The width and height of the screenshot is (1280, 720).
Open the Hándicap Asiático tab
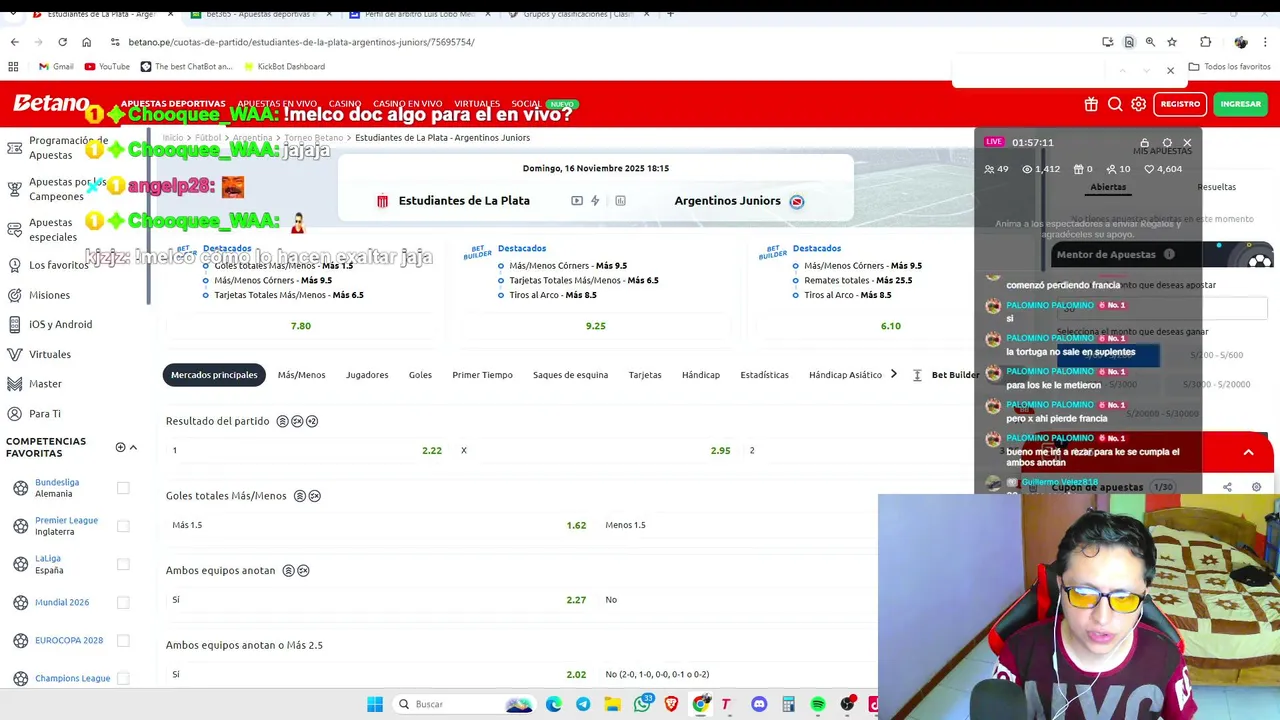tap(845, 375)
